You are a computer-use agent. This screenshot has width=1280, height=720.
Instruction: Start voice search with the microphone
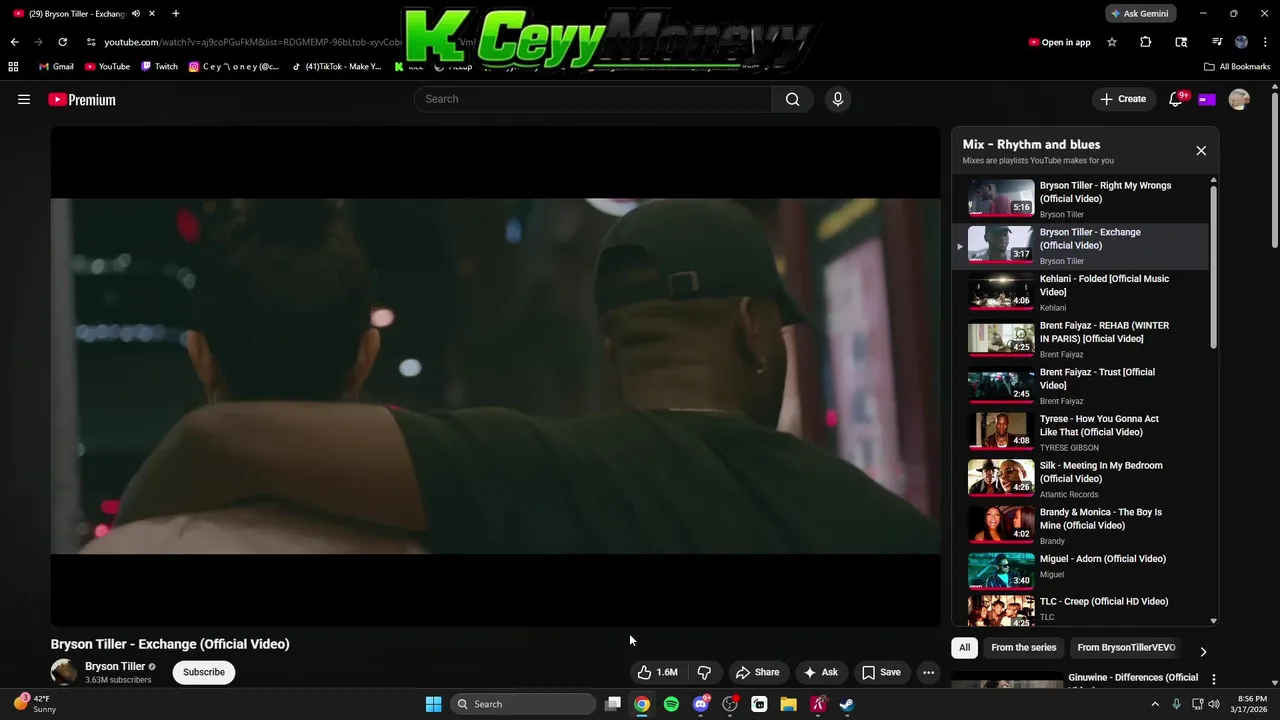click(x=838, y=99)
